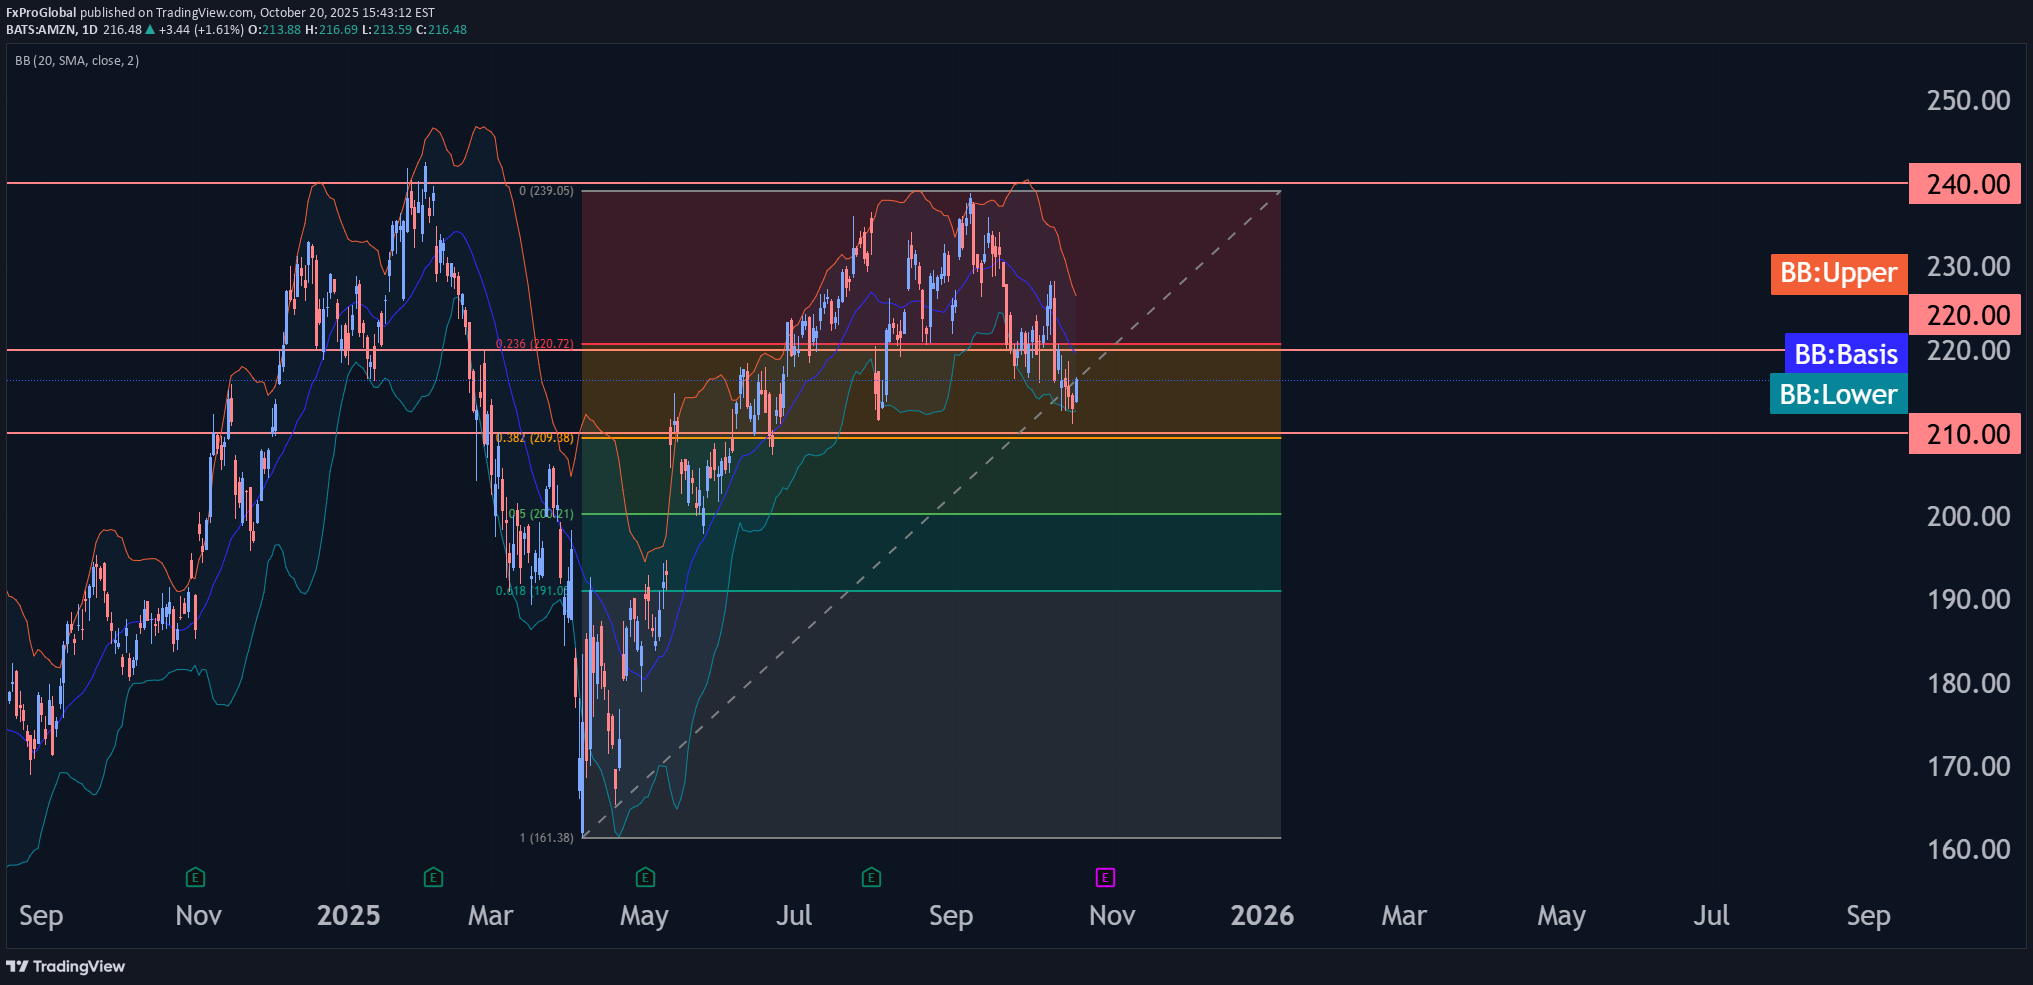Select the Fibonacci 0 (239.05) level label
The height and width of the screenshot is (985, 2033).
[546, 191]
